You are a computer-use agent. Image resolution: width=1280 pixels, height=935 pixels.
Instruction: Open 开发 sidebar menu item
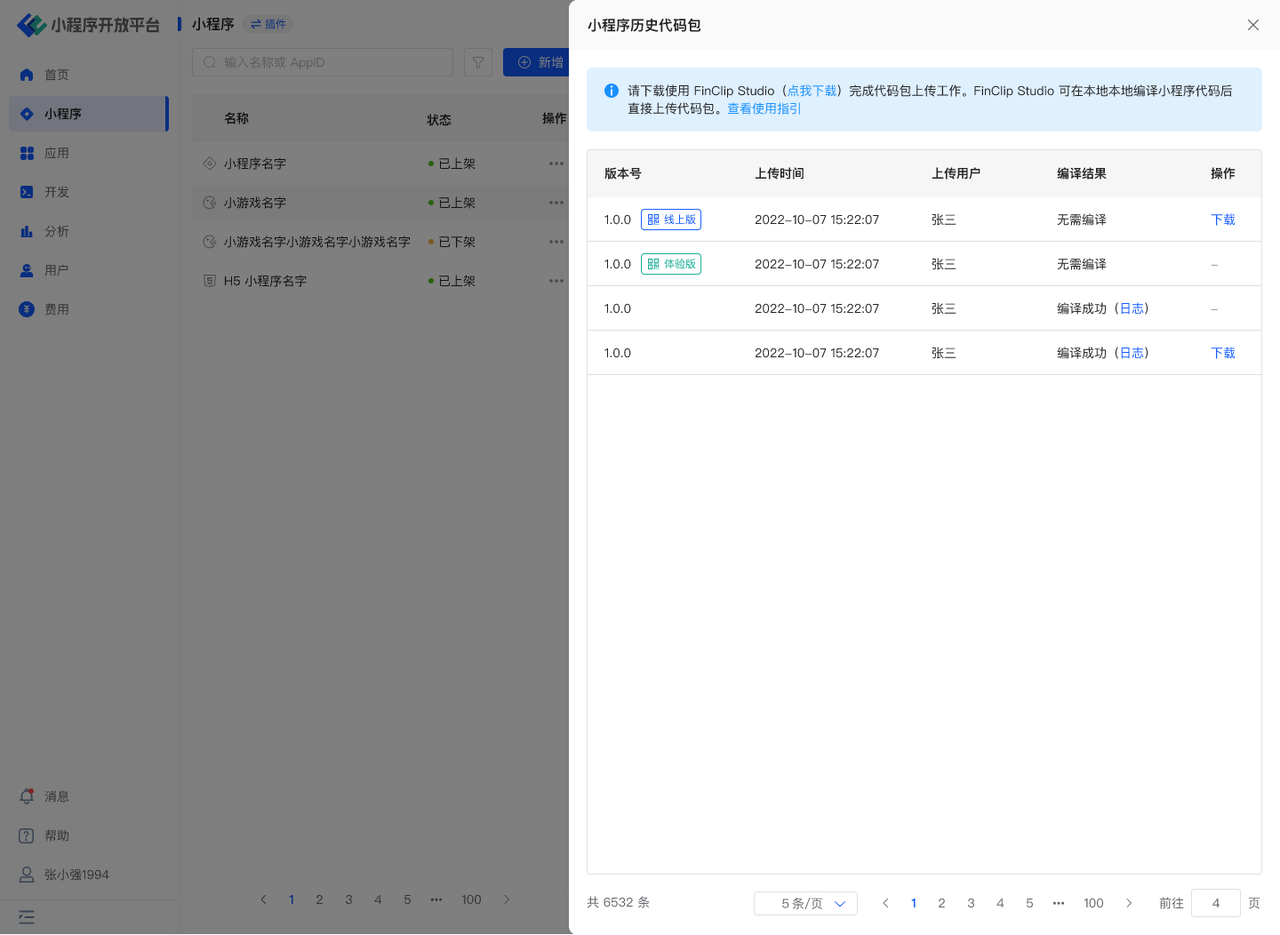pyautogui.click(x=57, y=192)
